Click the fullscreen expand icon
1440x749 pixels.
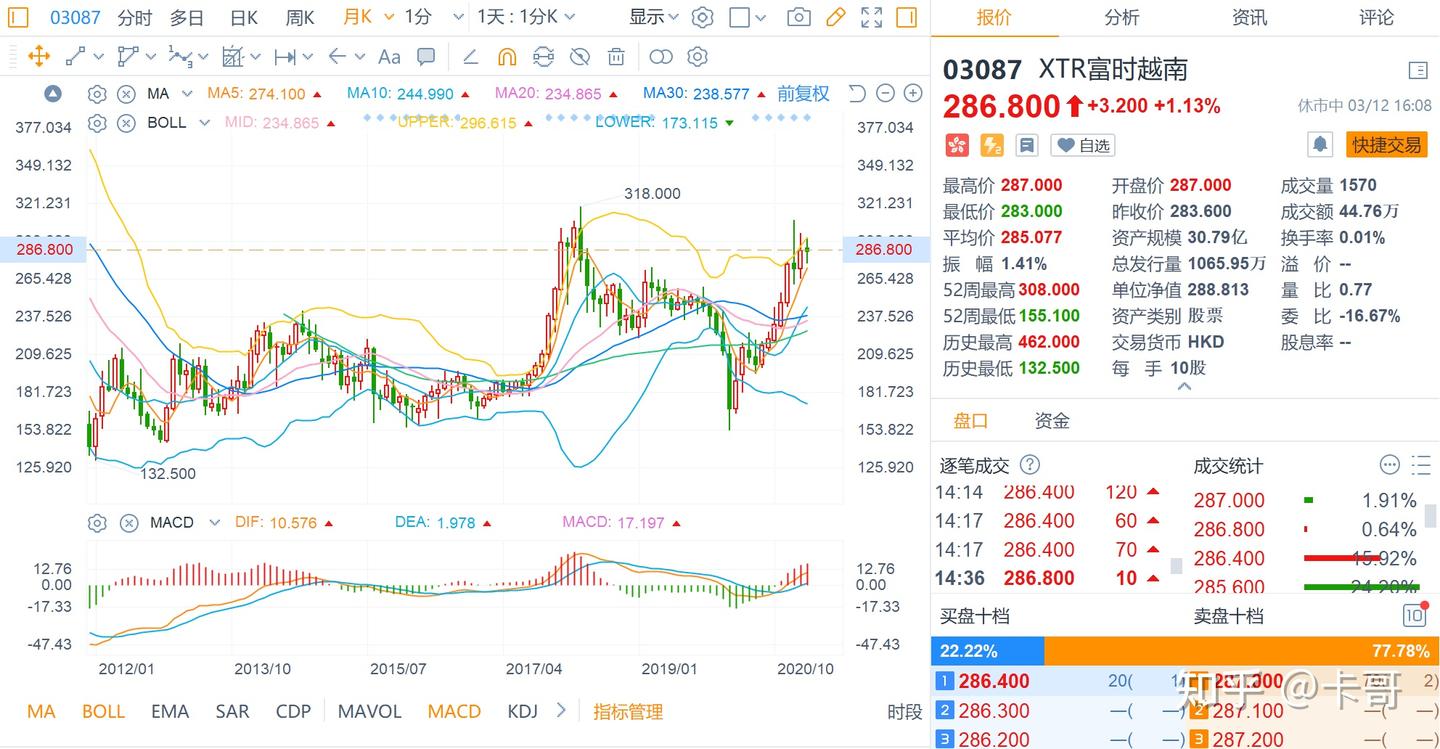click(x=871, y=17)
